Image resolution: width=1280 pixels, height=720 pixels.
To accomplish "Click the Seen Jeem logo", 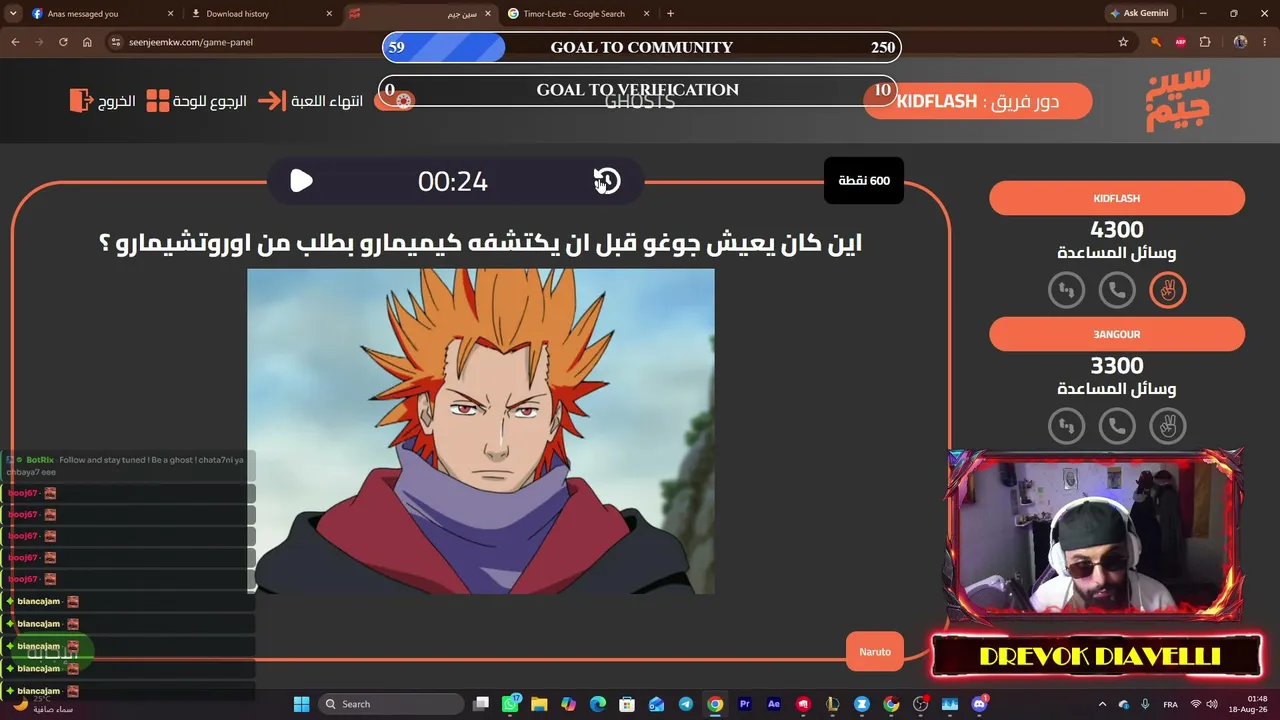I will 1178,100.
